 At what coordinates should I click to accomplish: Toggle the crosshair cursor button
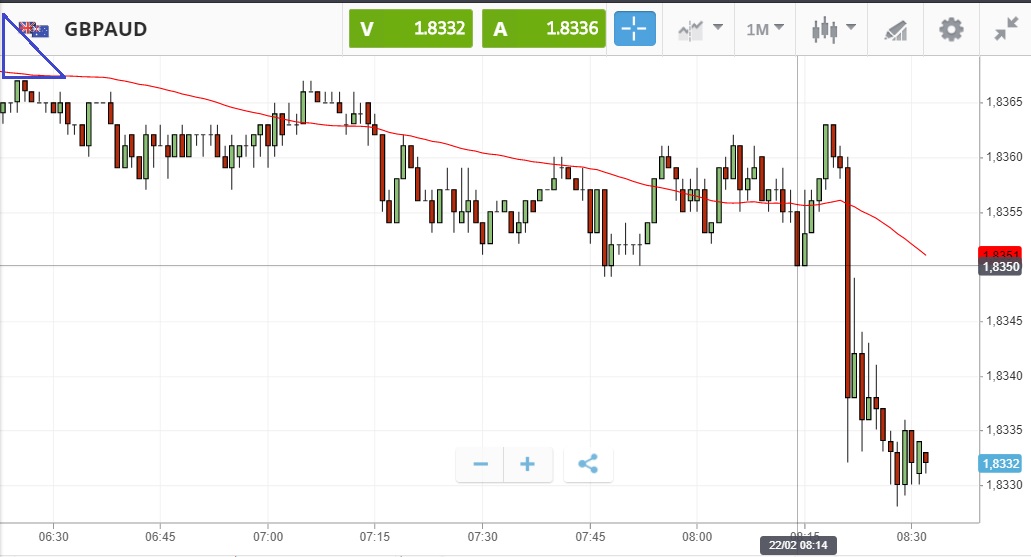point(634,29)
